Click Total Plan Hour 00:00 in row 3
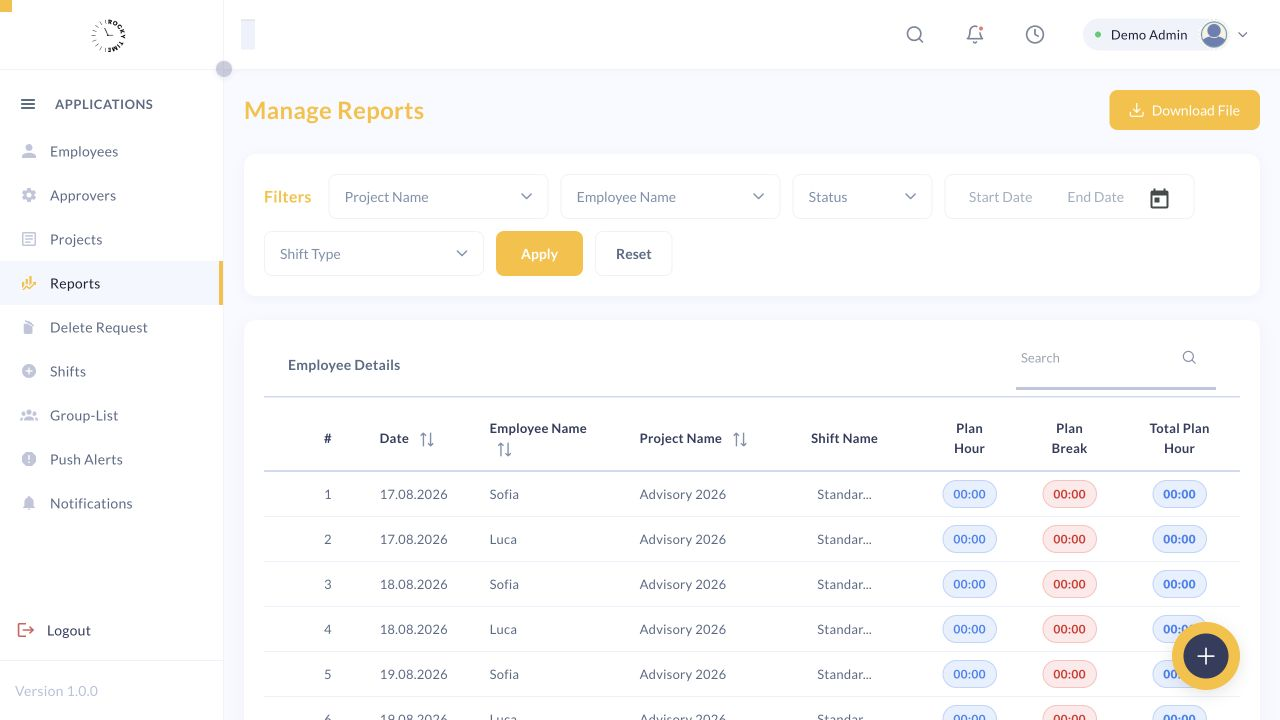This screenshot has width=1280, height=720. pyautogui.click(x=1179, y=584)
